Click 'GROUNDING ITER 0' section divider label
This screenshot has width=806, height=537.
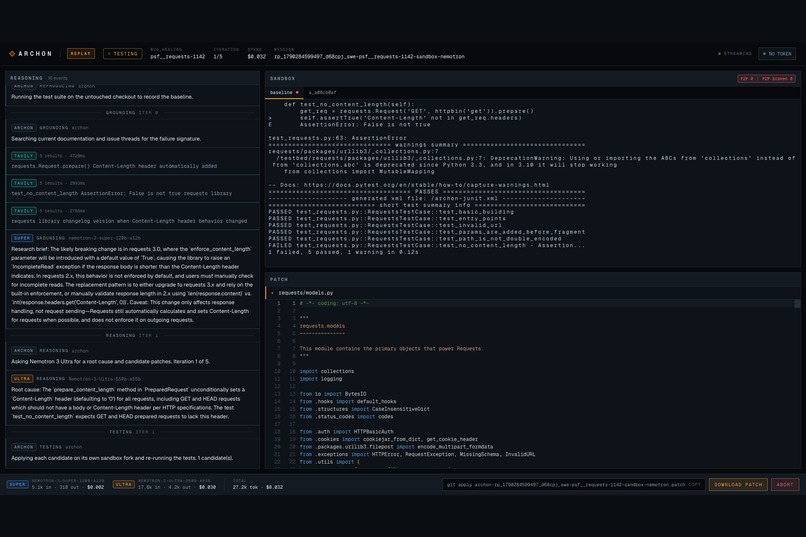click(x=132, y=113)
